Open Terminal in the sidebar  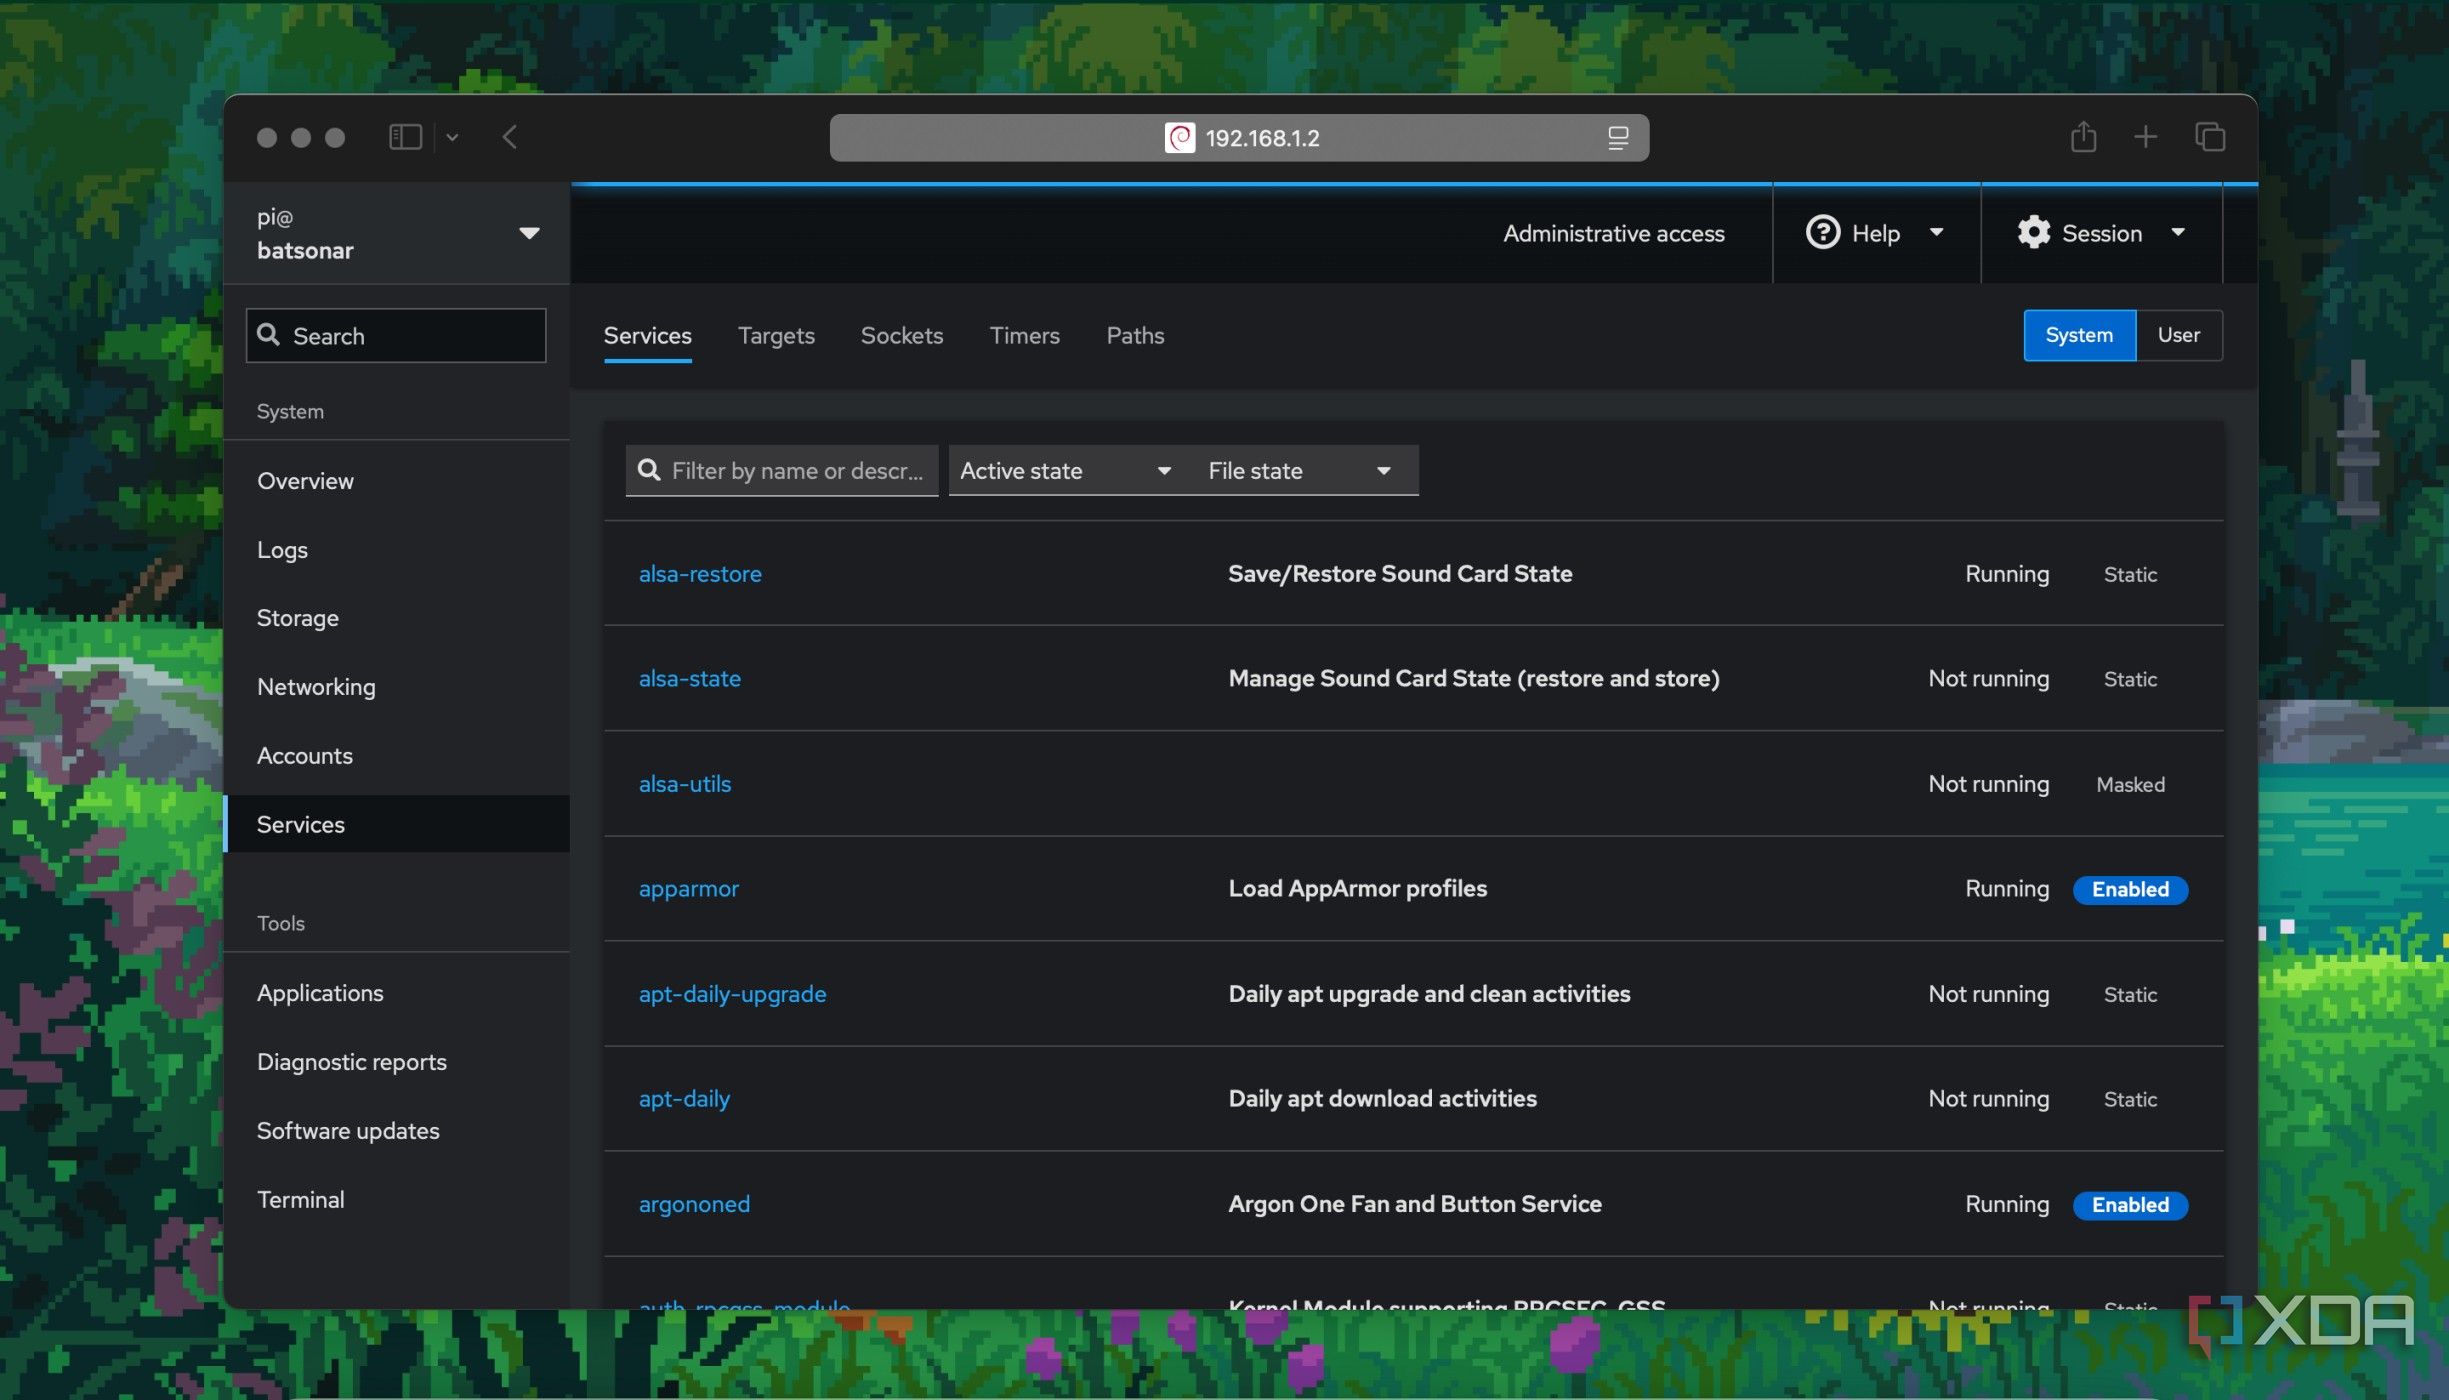pos(396,1200)
